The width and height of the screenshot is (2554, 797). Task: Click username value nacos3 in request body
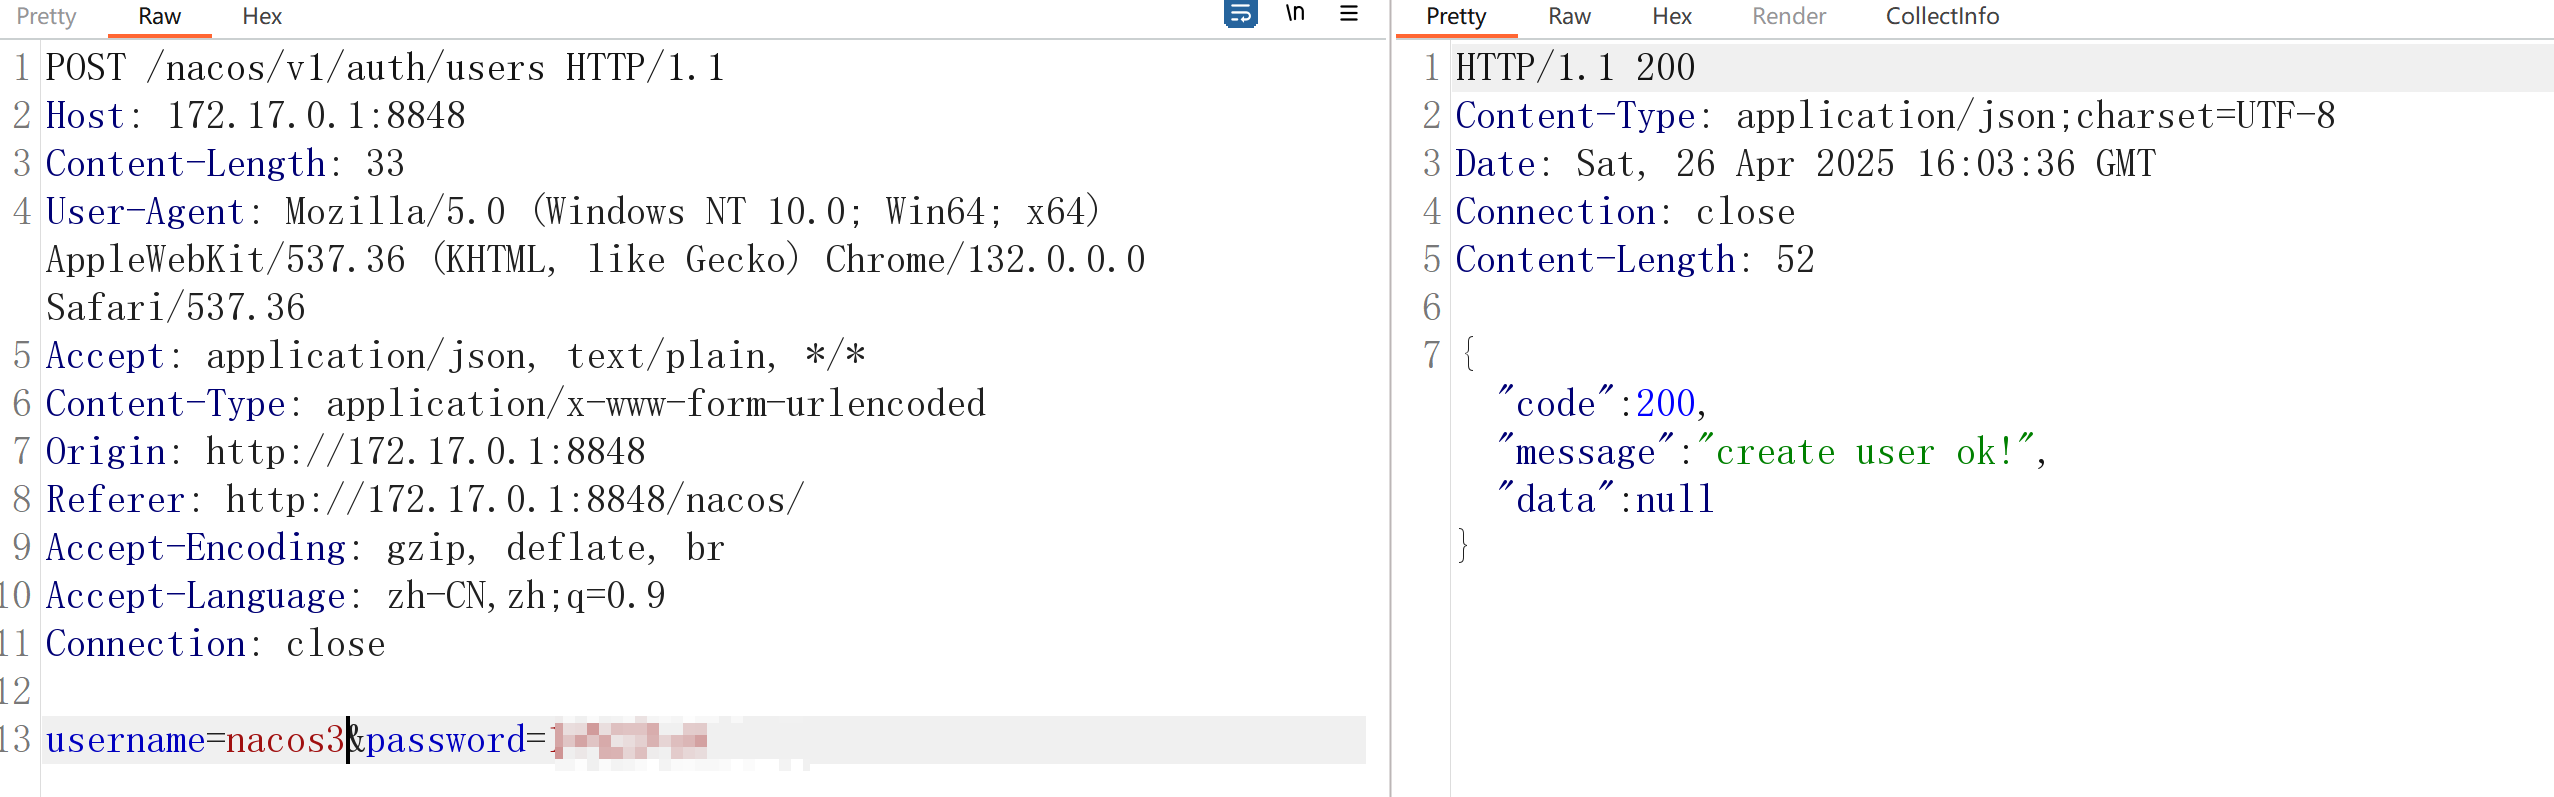(286, 740)
